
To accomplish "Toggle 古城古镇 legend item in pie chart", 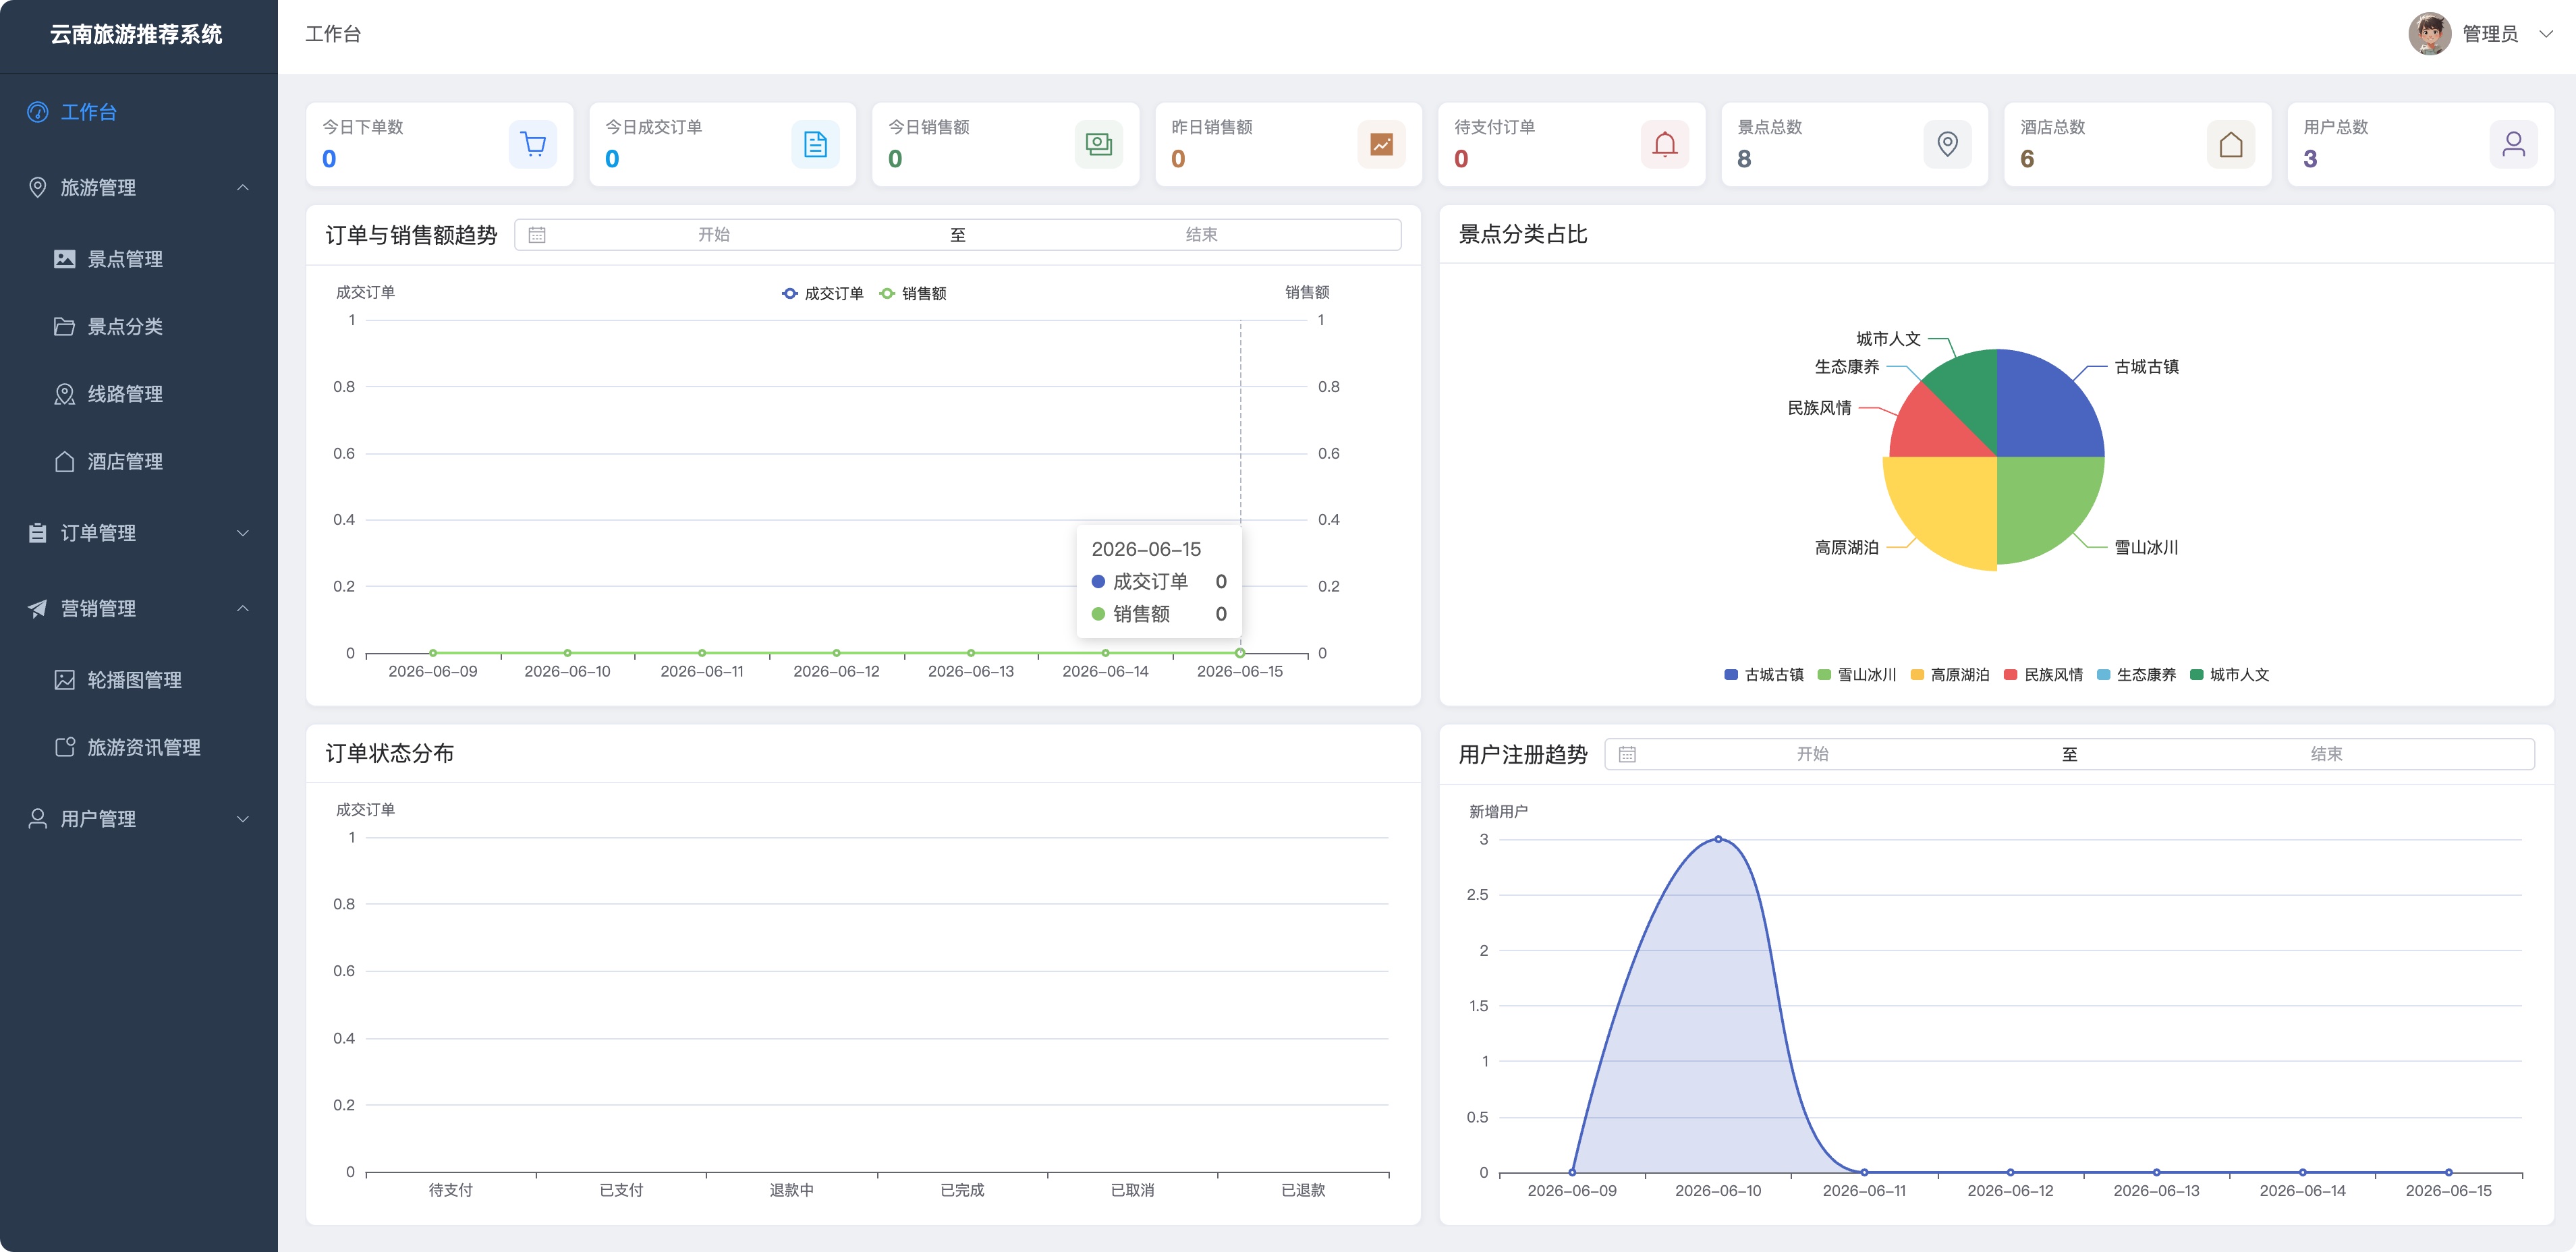I will (1763, 675).
